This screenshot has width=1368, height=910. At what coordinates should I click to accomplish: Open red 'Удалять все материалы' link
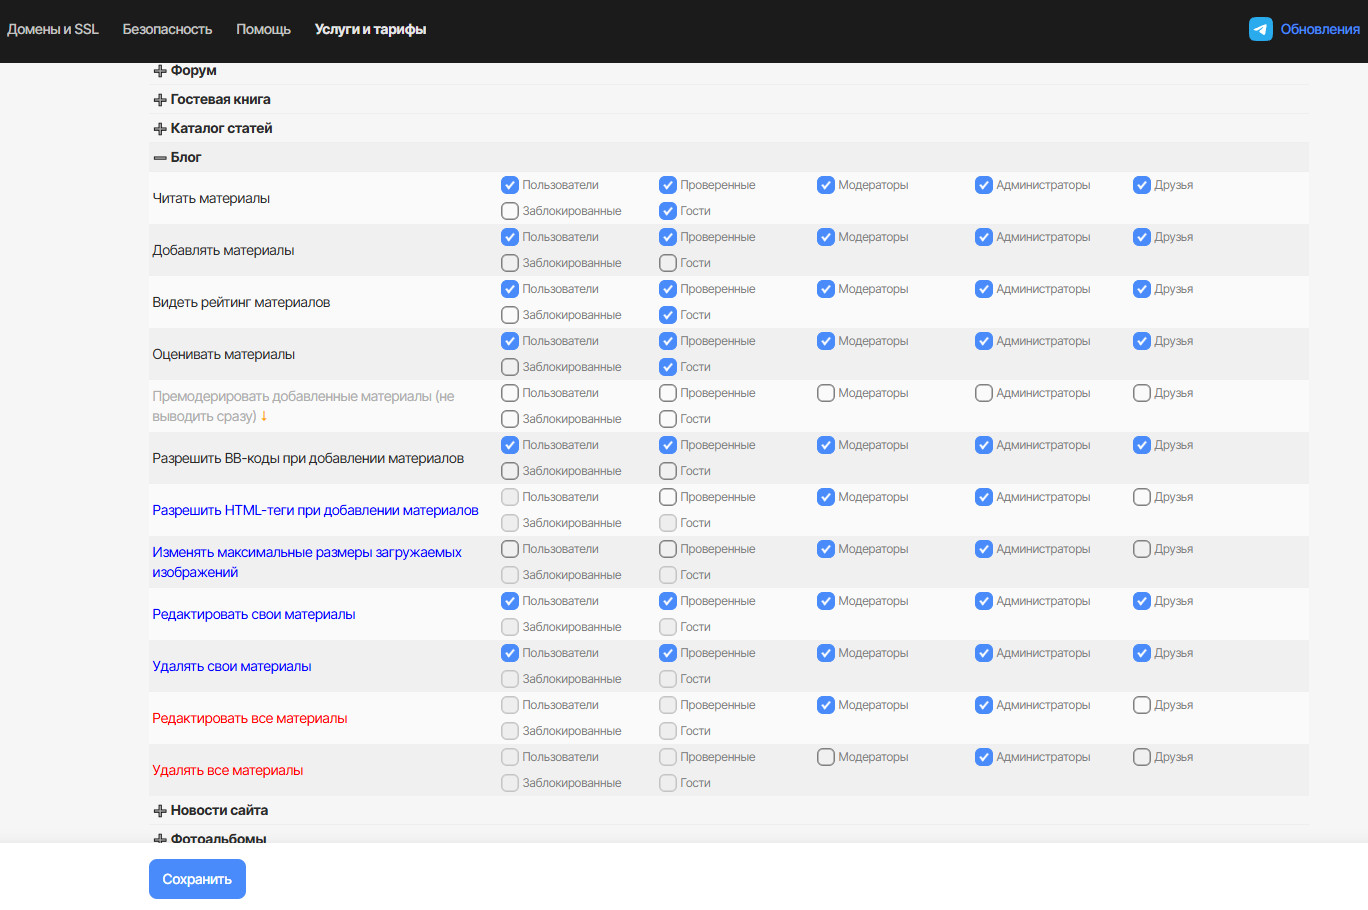(228, 770)
